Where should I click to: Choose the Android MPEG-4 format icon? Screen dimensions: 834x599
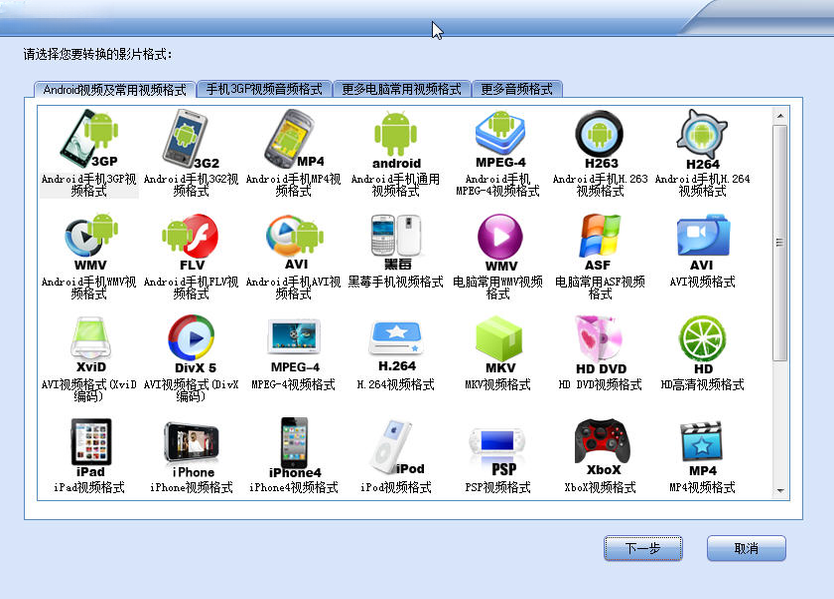[x=500, y=139]
